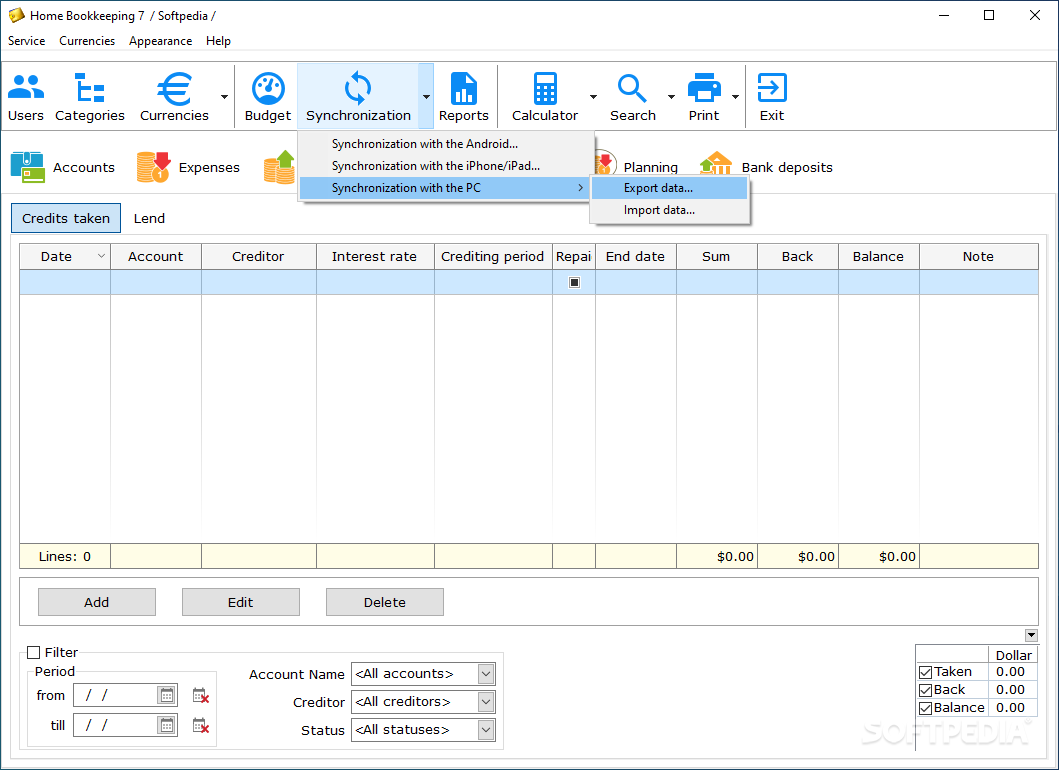Sort by the End date column header

[x=636, y=257]
